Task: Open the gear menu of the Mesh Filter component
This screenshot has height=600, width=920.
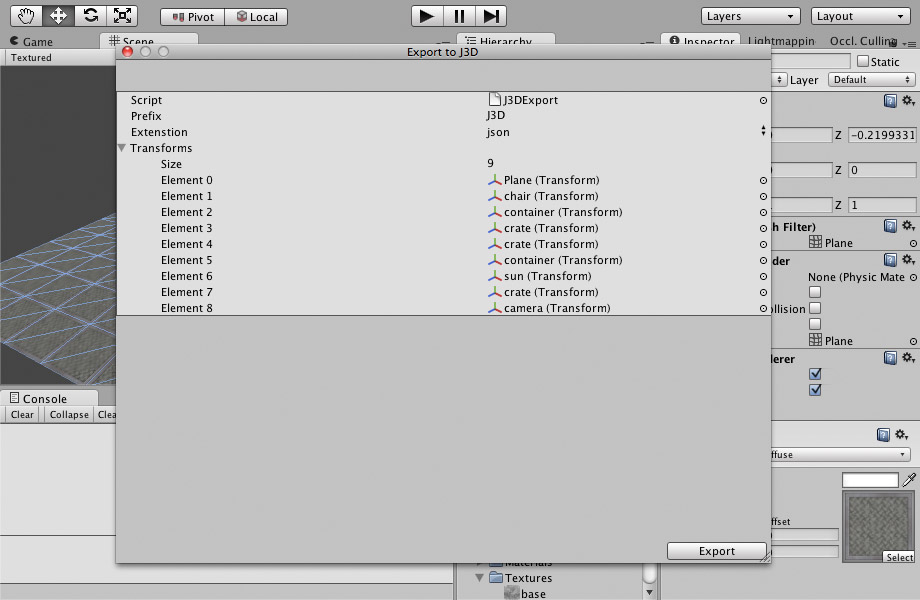Action: pyautogui.click(x=908, y=227)
